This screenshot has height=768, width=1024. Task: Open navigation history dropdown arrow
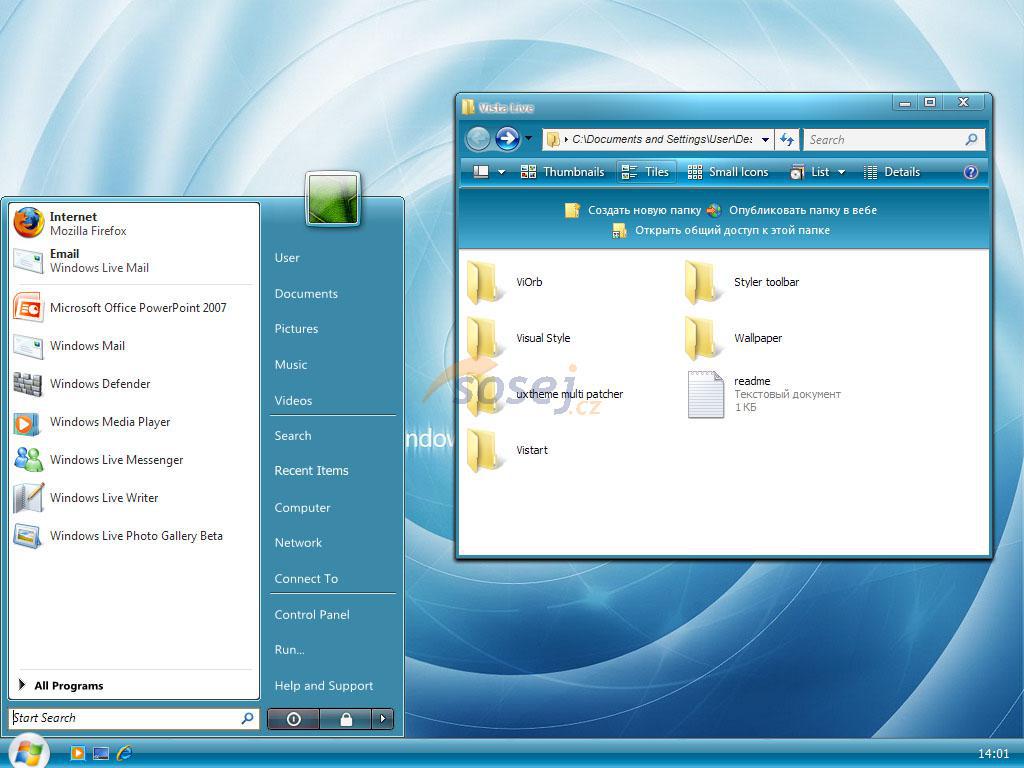(528, 138)
